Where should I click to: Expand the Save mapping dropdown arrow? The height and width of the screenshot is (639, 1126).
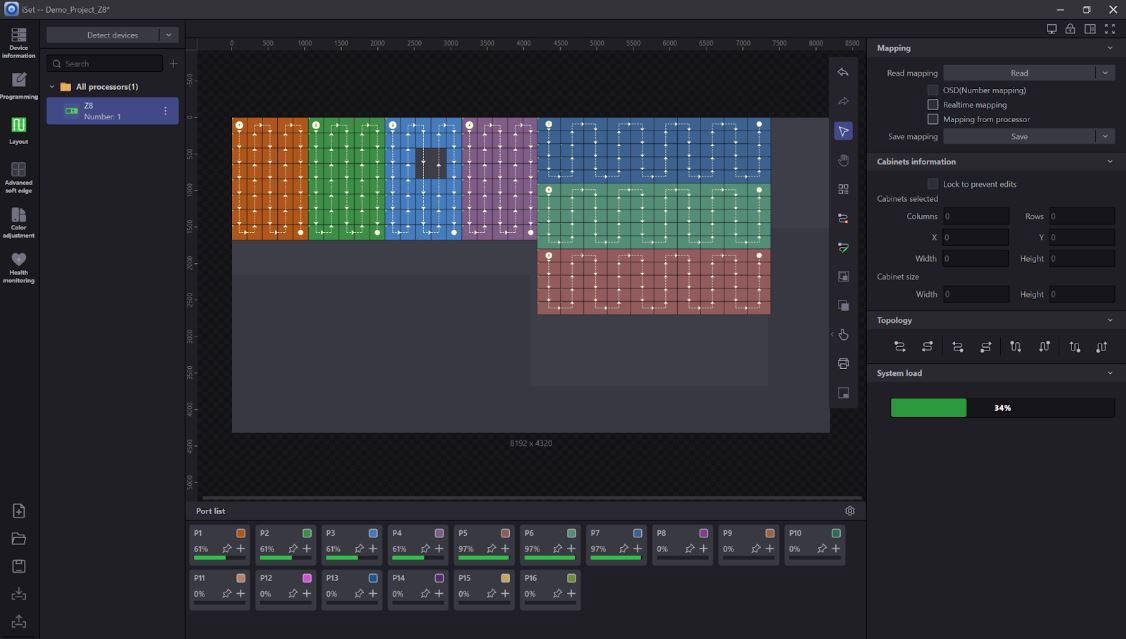click(x=1105, y=136)
